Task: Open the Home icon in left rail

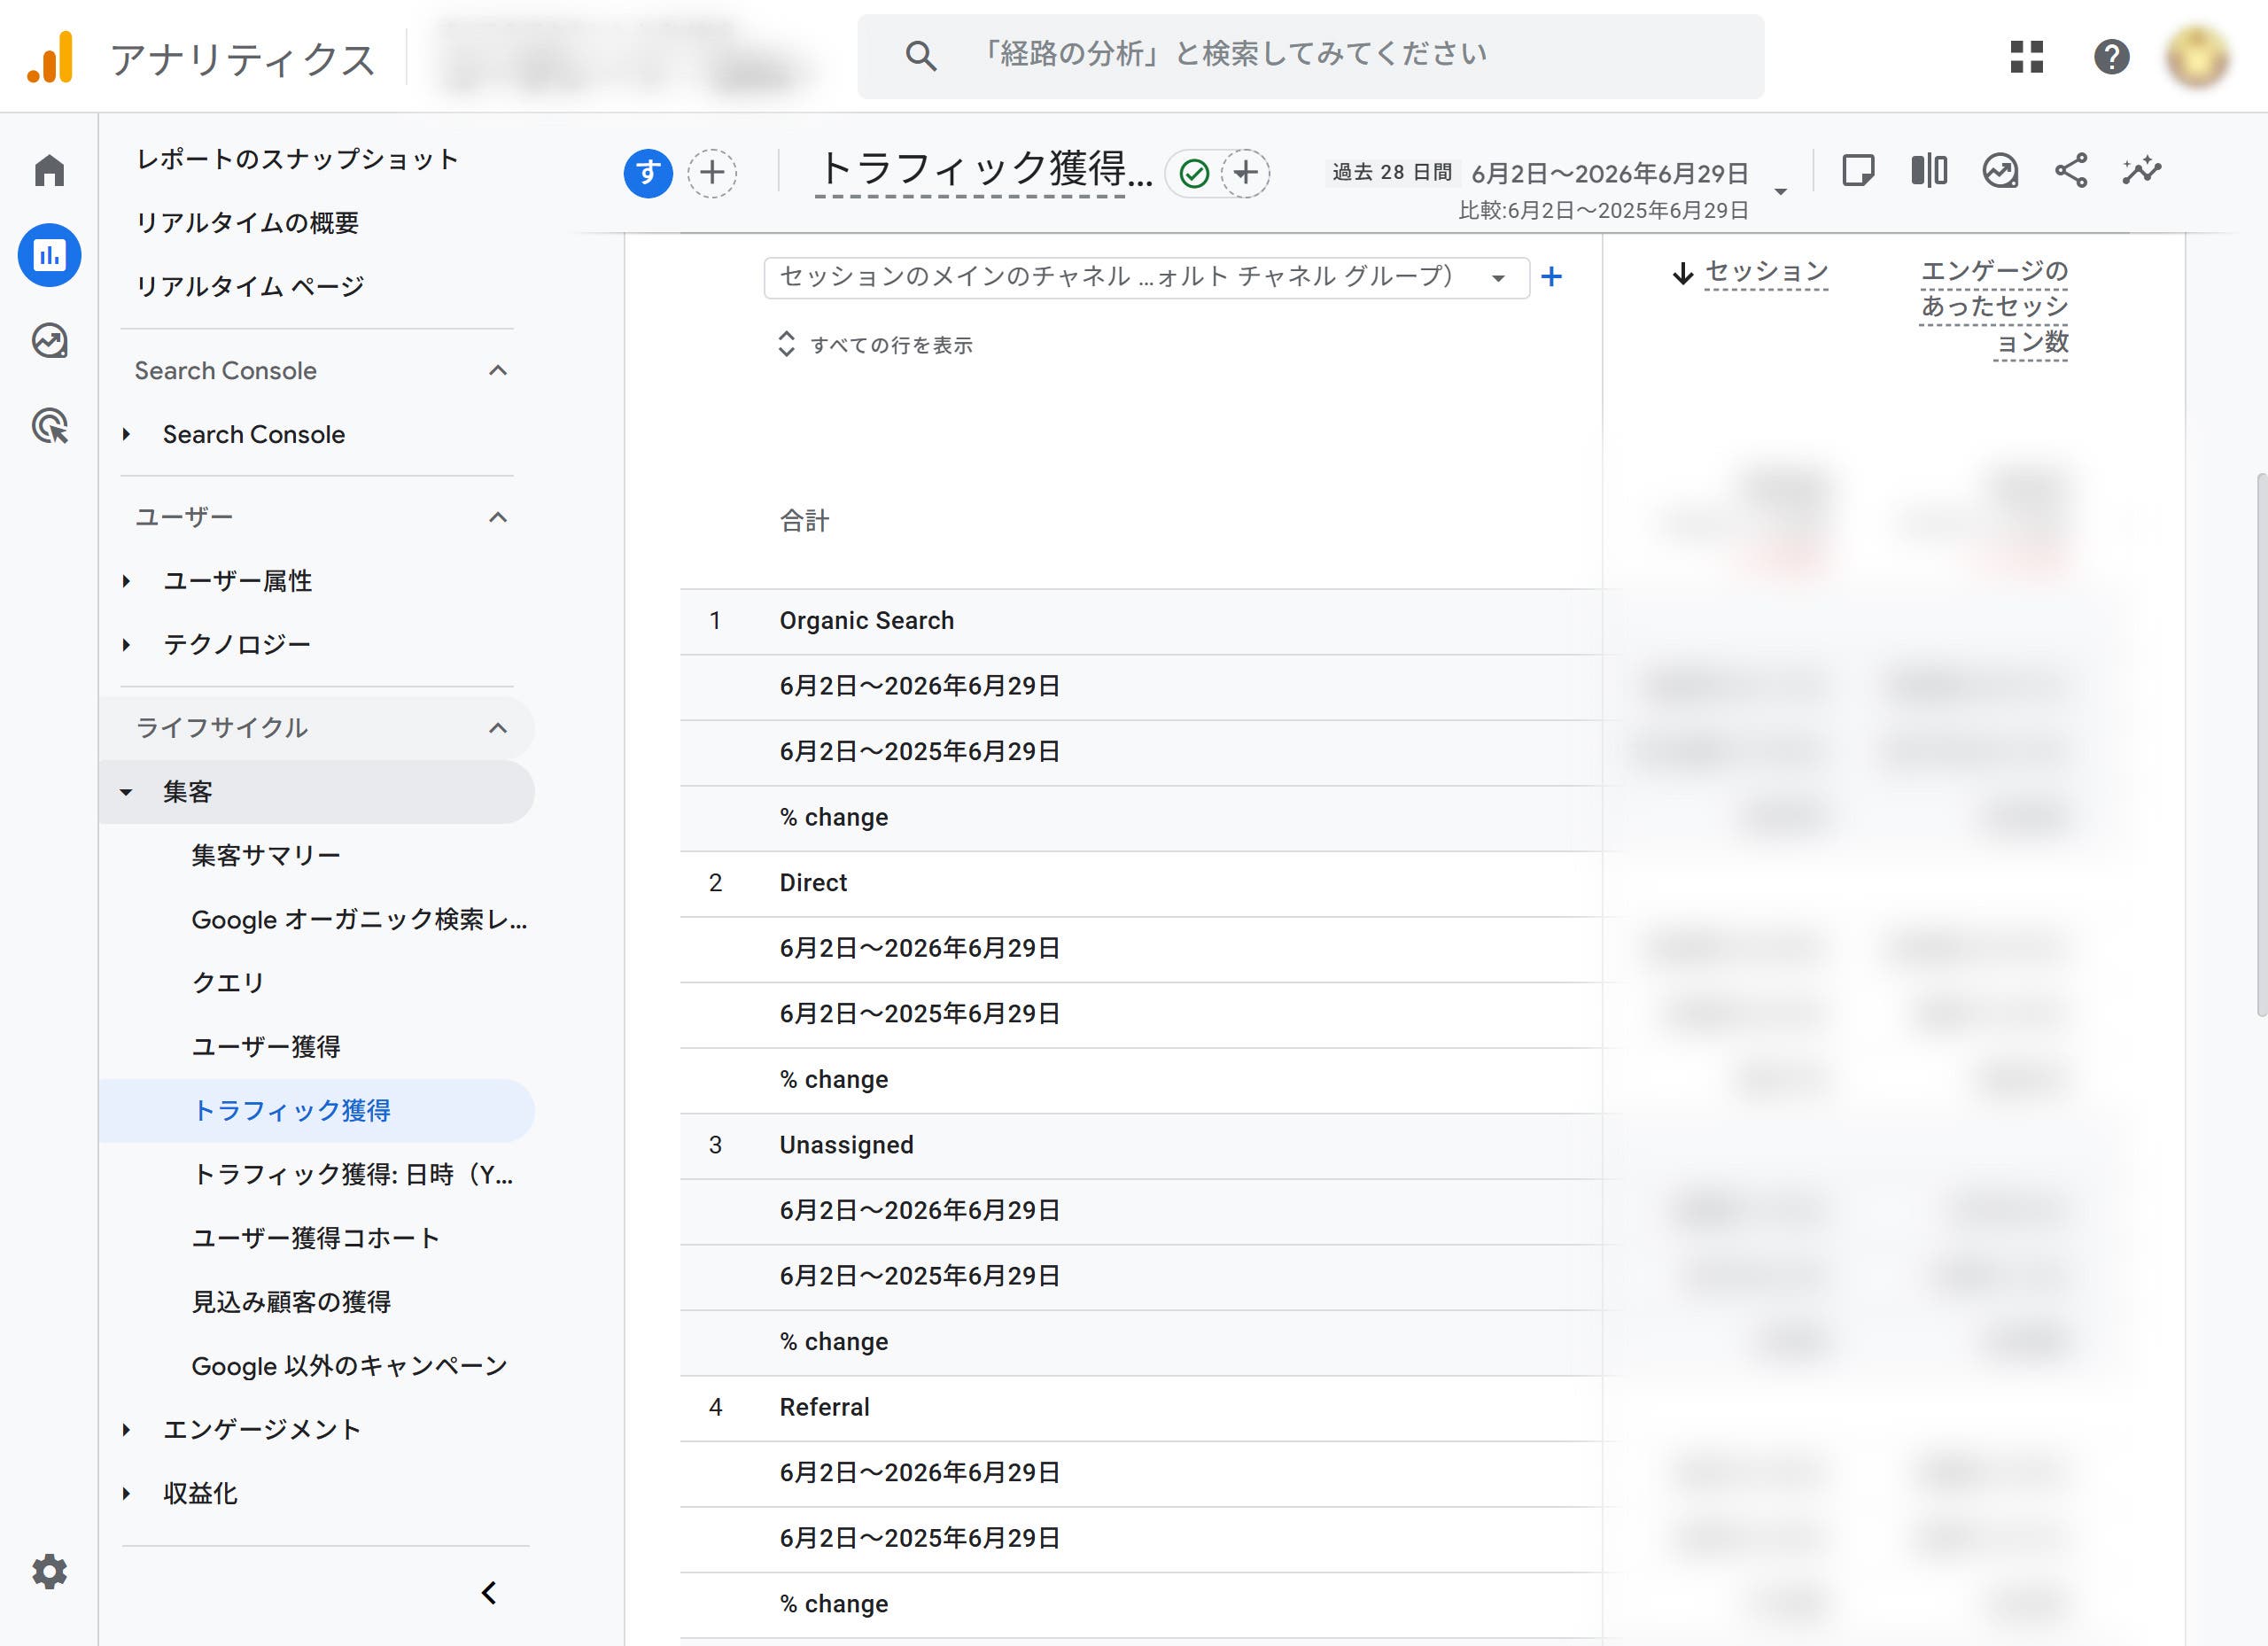Action: (x=49, y=170)
